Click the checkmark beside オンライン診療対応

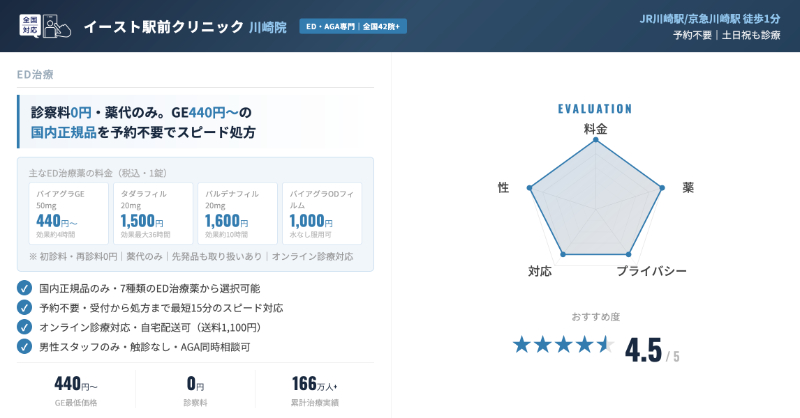pos(25,327)
